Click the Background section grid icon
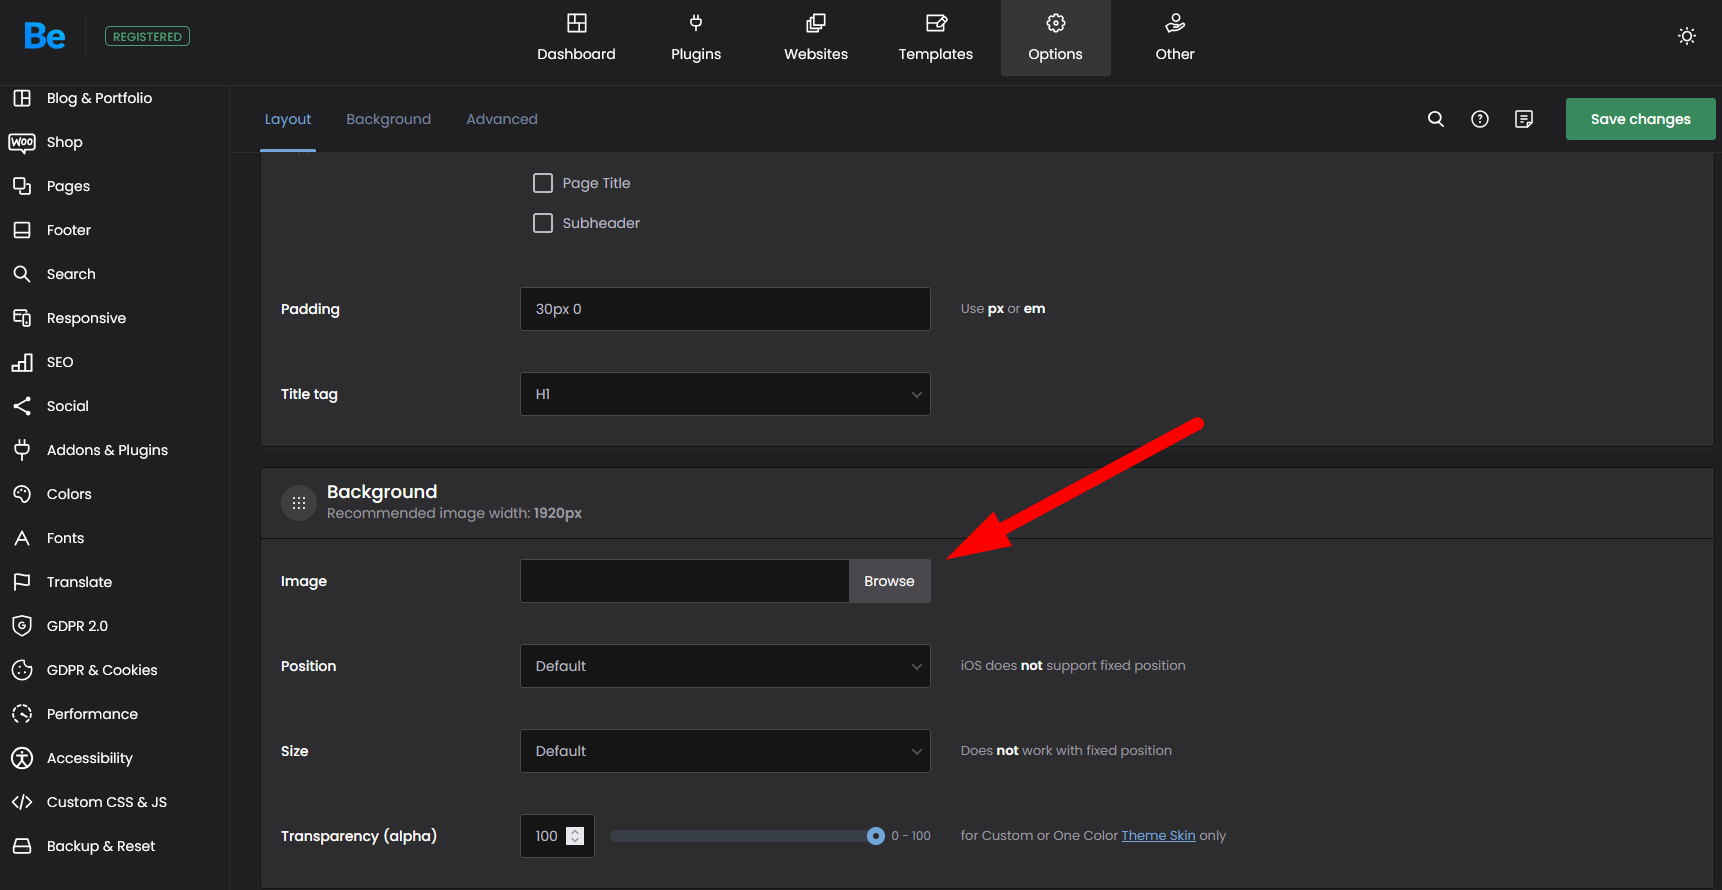1722x890 pixels. [x=299, y=503]
